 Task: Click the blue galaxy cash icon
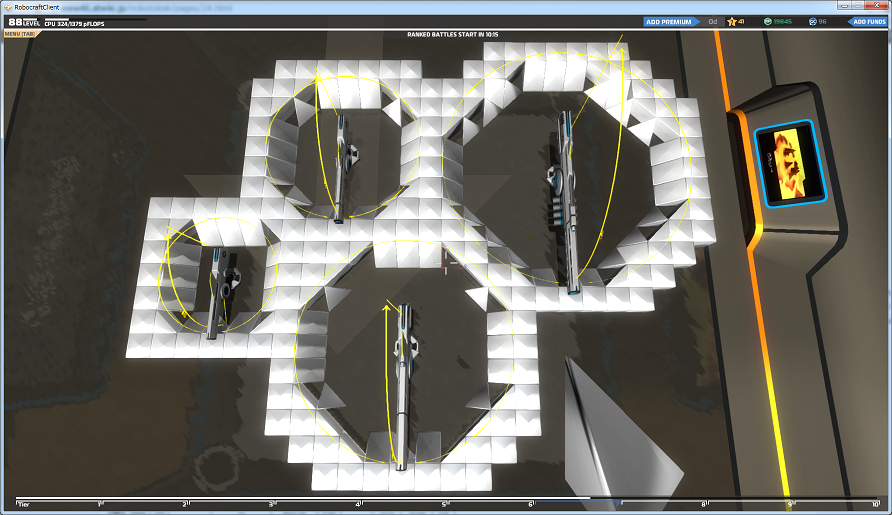point(812,22)
